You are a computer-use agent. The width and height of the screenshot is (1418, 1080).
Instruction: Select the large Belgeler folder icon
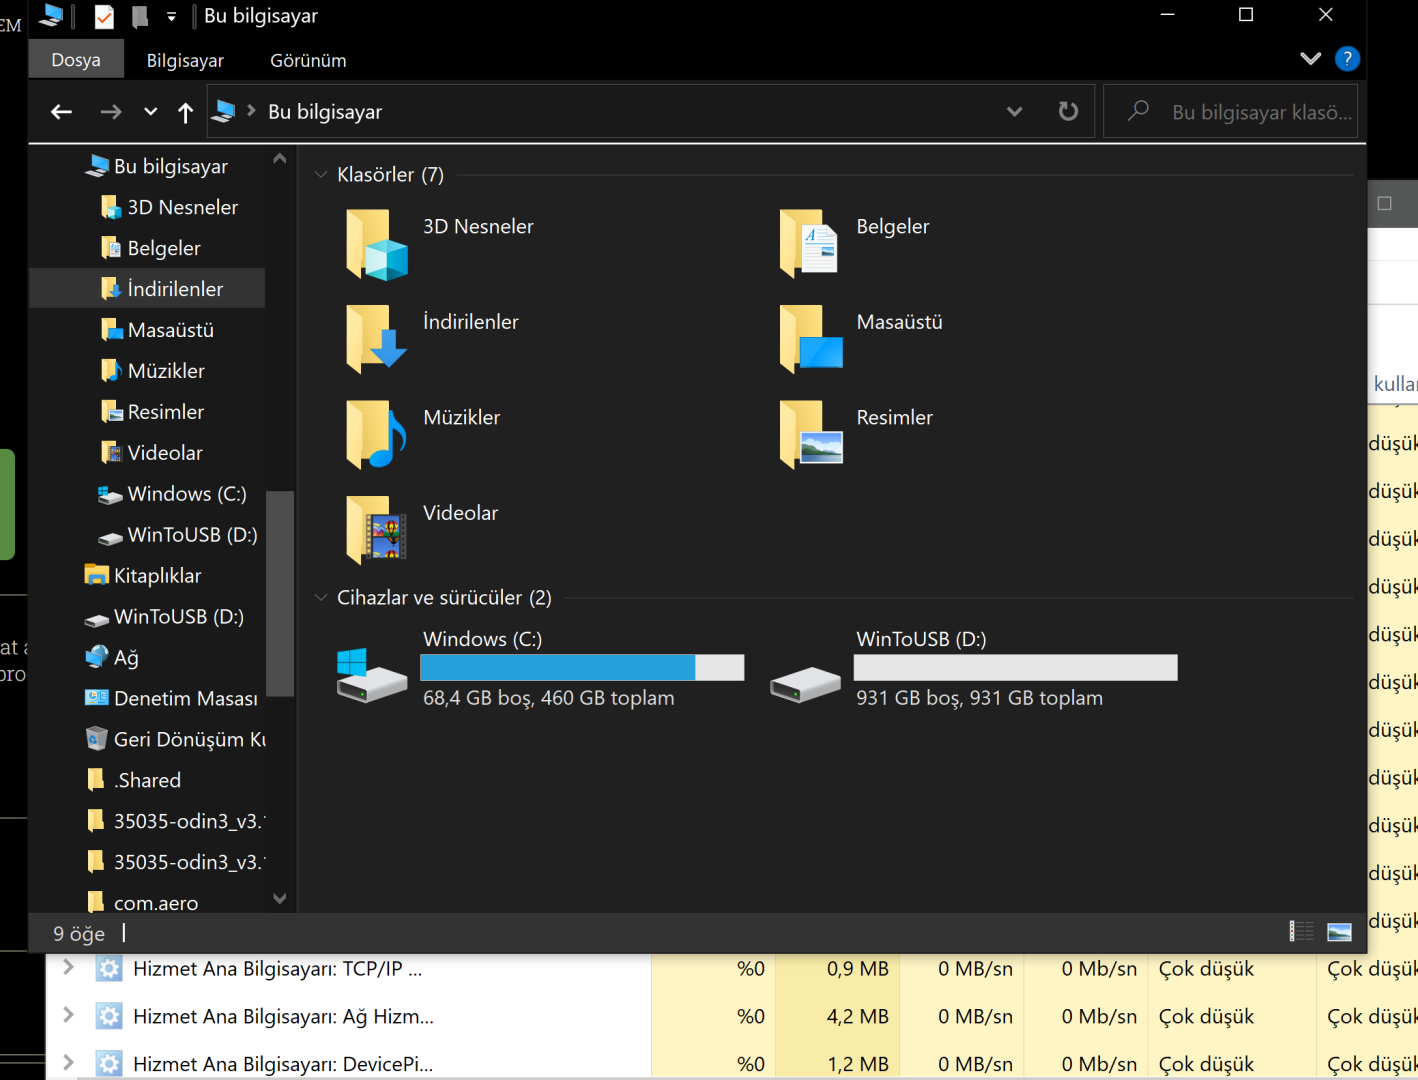[809, 244]
